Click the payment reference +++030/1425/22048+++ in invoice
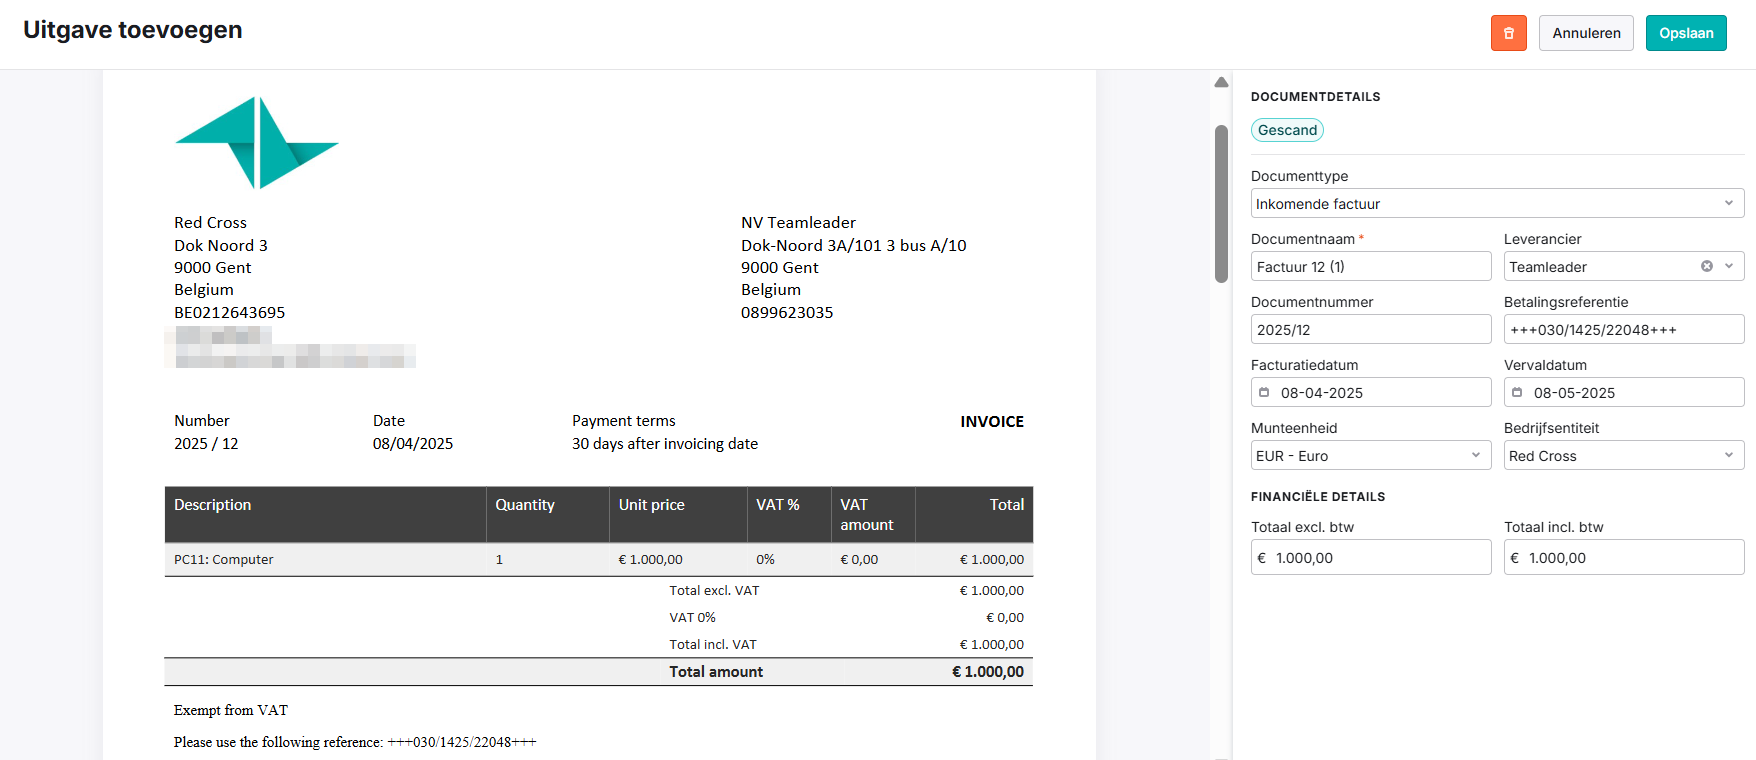The height and width of the screenshot is (760, 1756). click(x=462, y=742)
